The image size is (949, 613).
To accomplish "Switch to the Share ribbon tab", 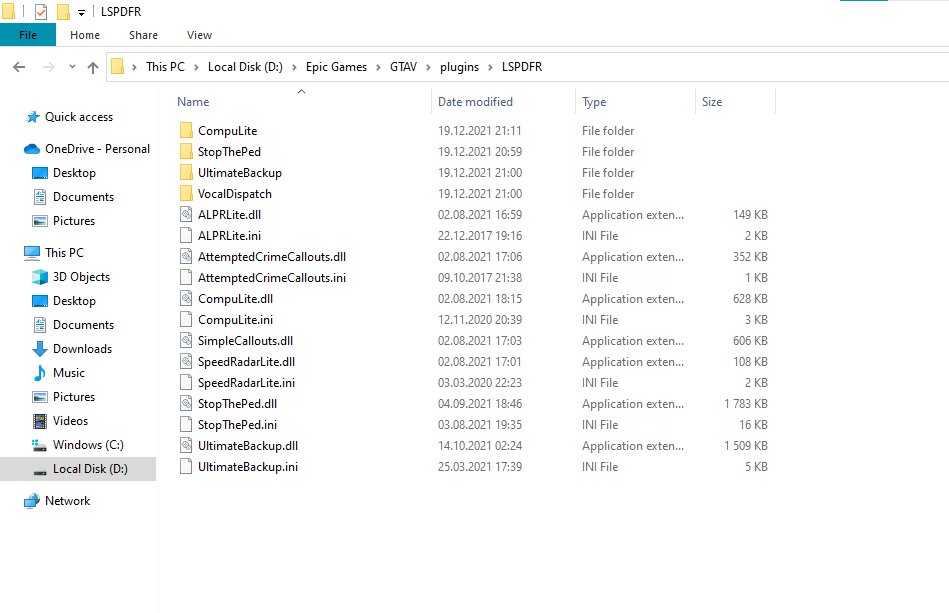I will pos(143,35).
